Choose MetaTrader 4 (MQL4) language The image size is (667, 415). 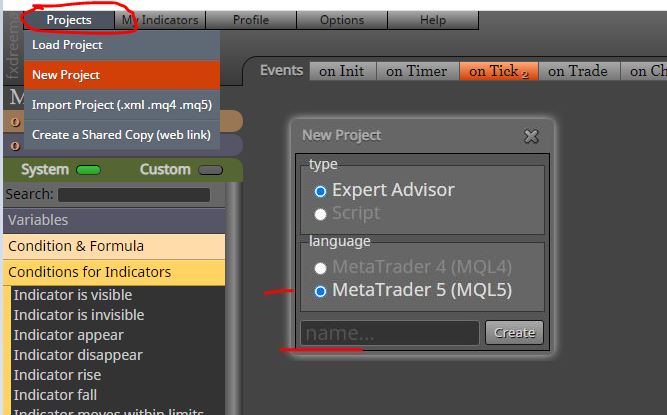click(320, 268)
